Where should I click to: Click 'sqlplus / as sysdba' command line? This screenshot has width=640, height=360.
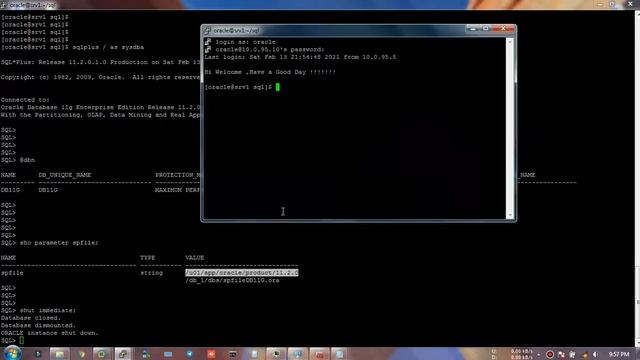pos(108,47)
